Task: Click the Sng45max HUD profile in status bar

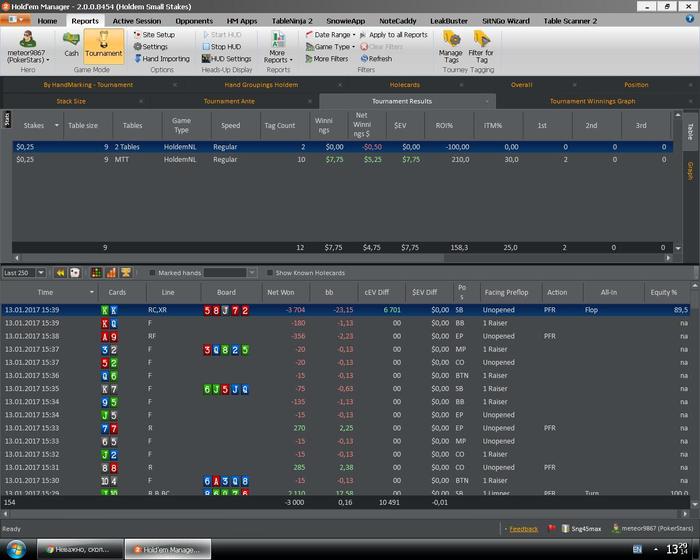Action: pyautogui.click(x=582, y=529)
